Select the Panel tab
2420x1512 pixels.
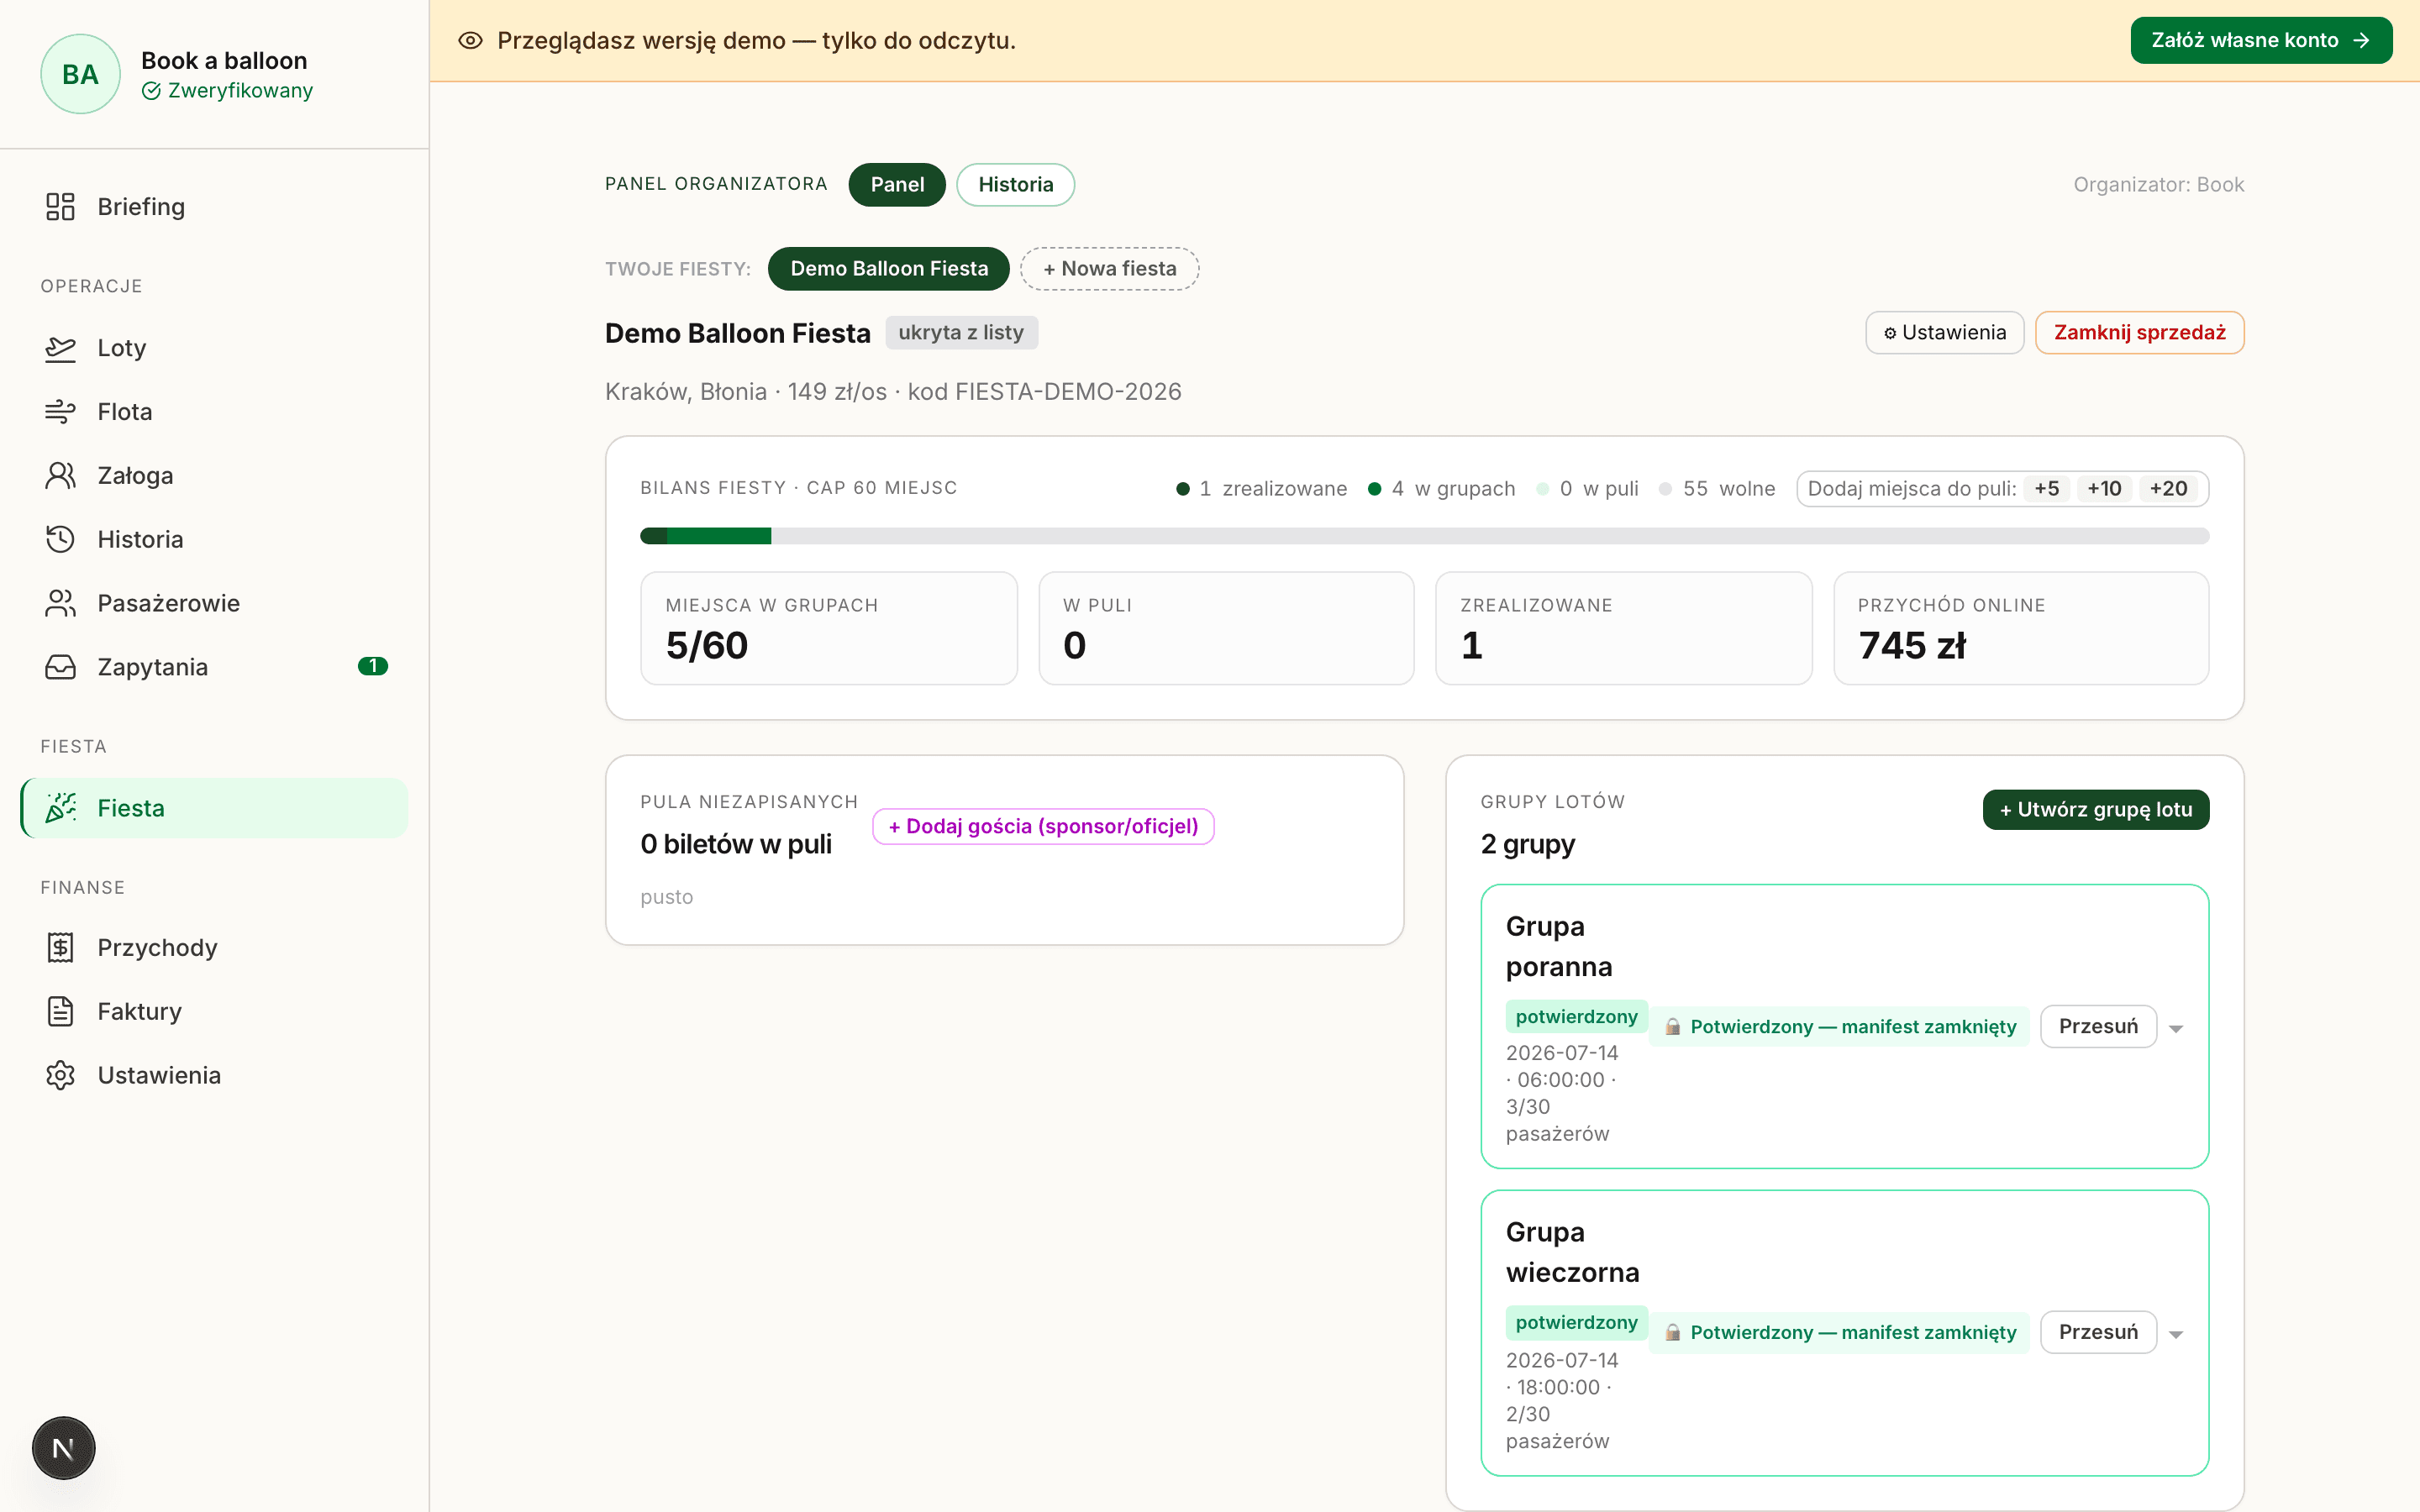click(x=897, y=185)
